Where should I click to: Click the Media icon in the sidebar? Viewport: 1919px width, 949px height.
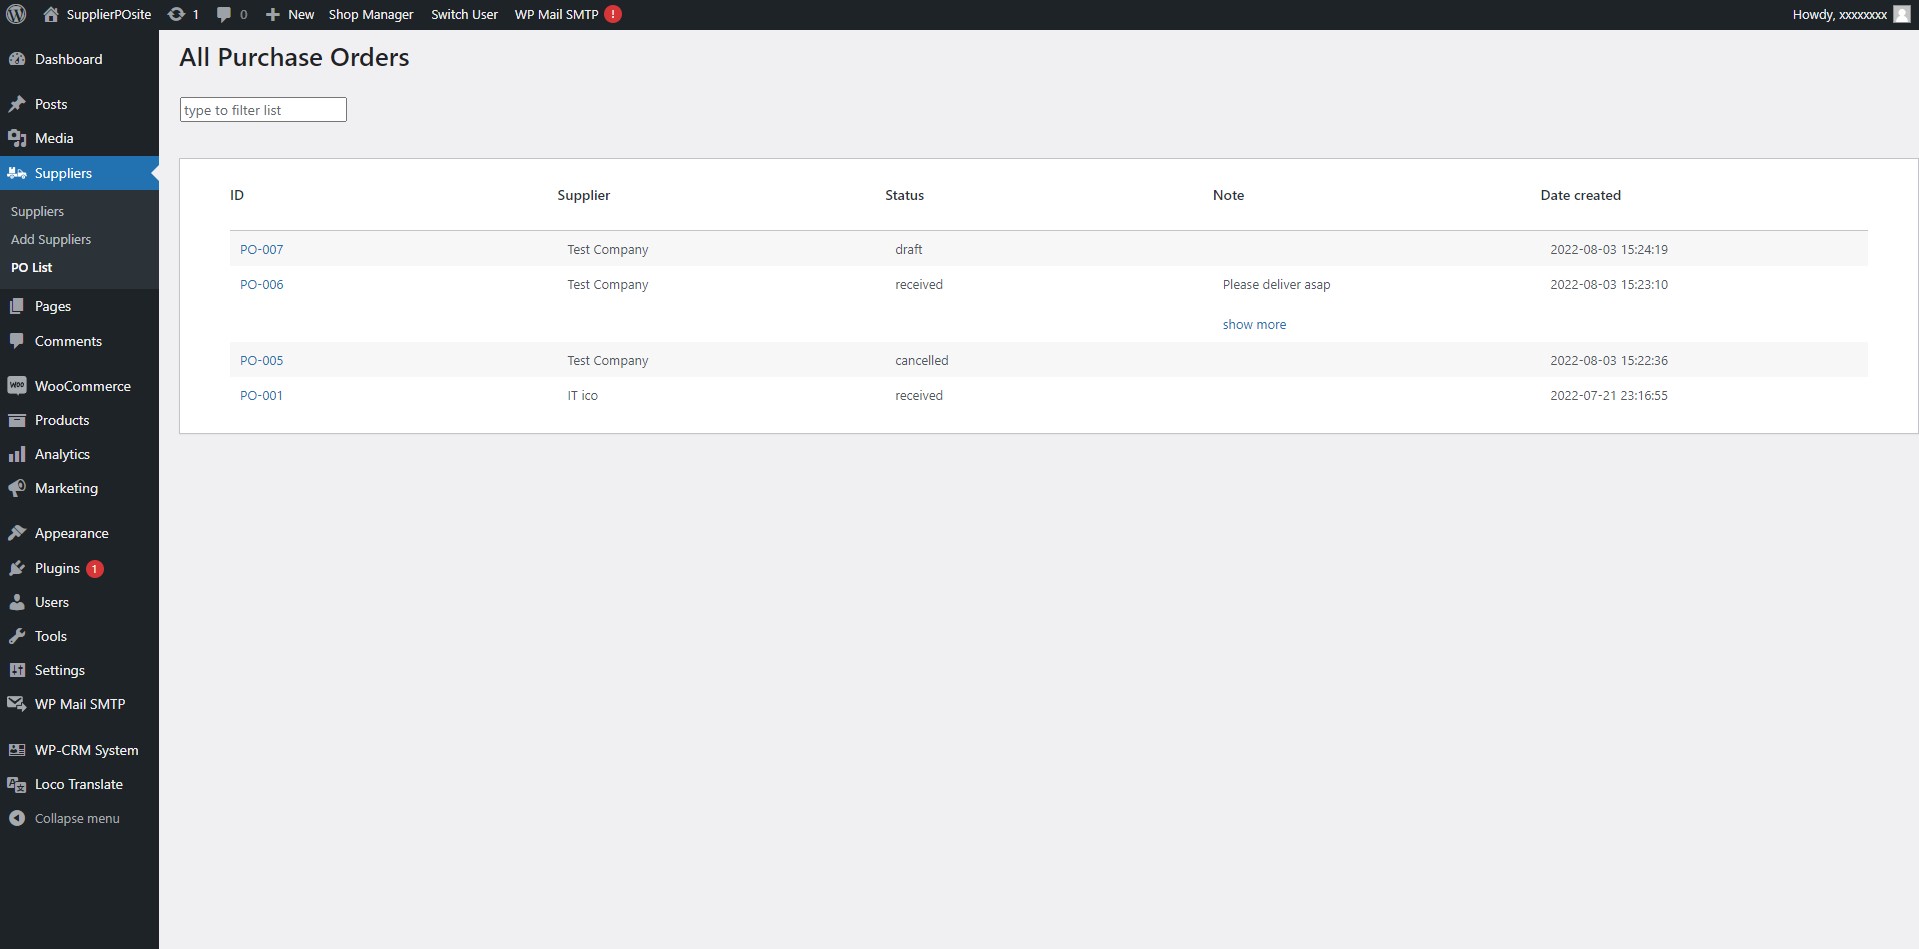[17, 138]
